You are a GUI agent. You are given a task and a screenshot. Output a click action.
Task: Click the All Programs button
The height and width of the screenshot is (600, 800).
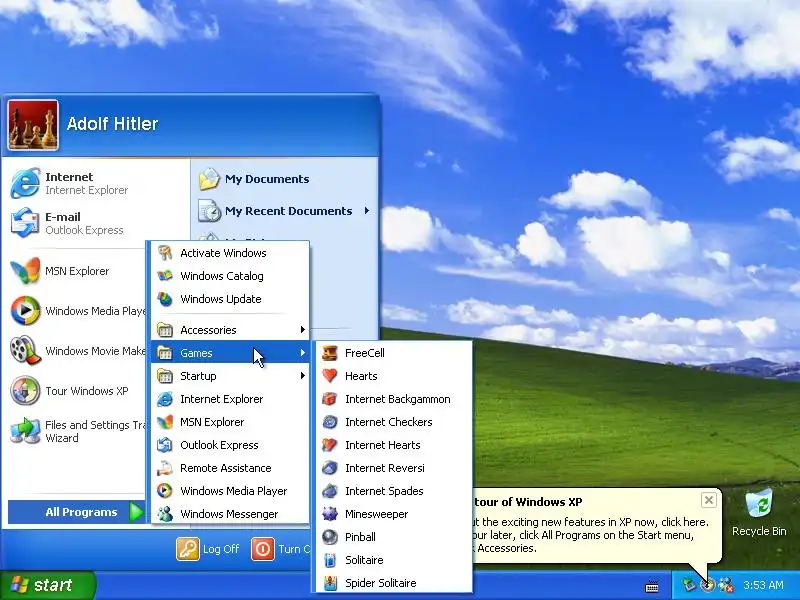point(77,512)
